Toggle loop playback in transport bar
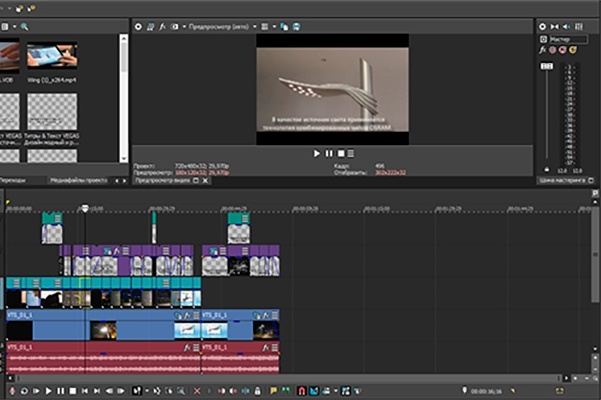The height and width of the screenshot is (400, 601). tap(24, 391)
